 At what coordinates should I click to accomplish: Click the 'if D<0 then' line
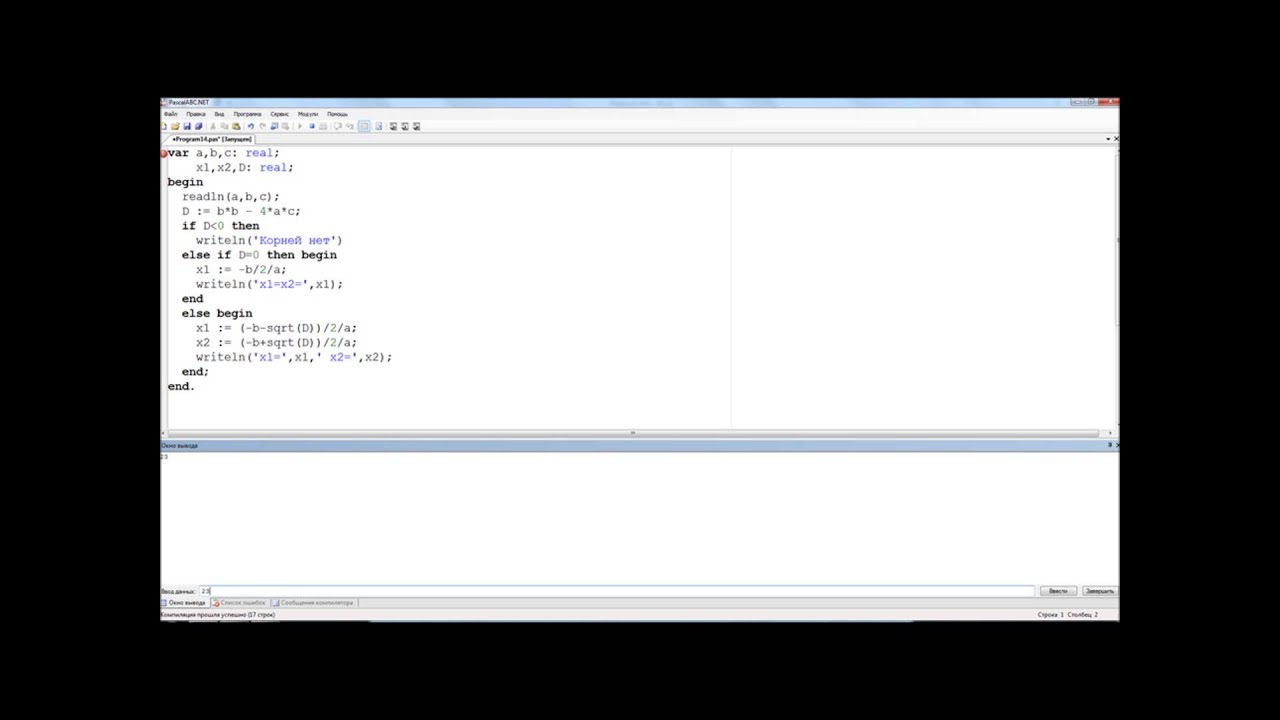(x=221, y=226)
